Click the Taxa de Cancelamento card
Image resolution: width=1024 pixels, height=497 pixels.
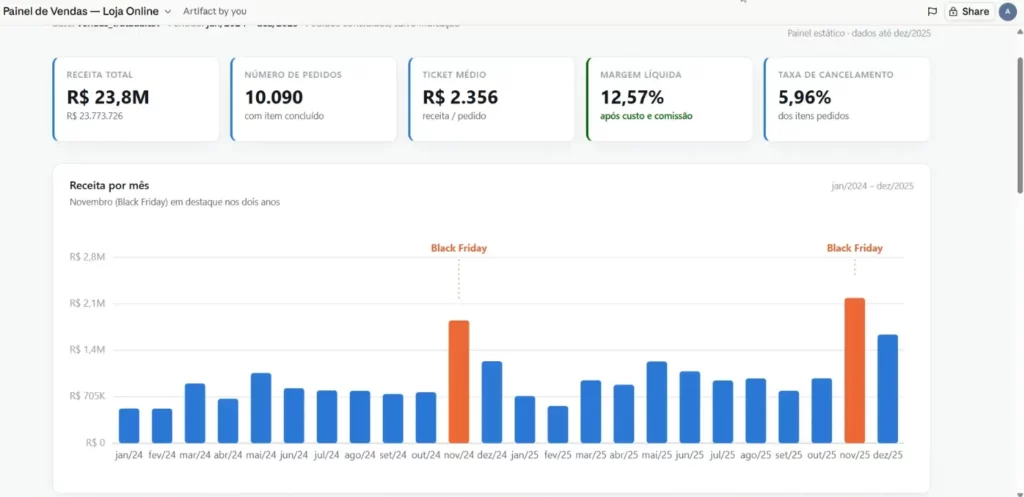click(847, 99)
